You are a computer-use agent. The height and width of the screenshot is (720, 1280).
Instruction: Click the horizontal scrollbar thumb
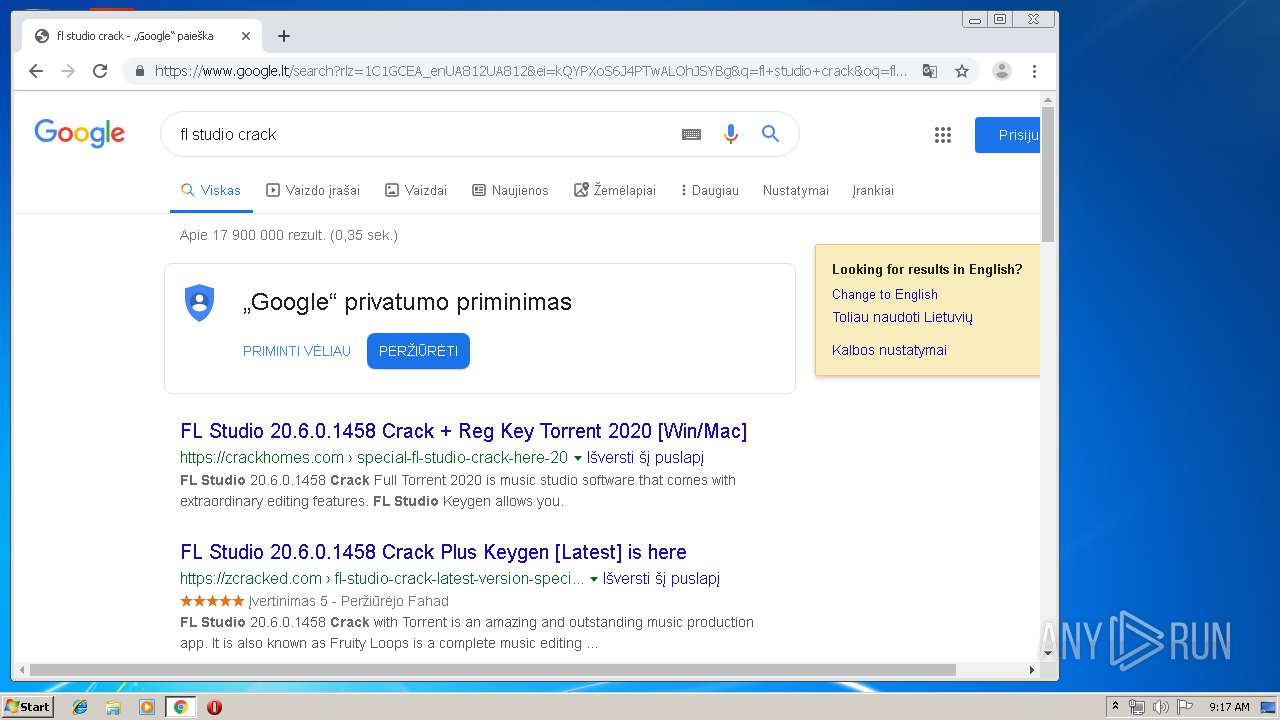pyautogui.click(x=493, y=670)
